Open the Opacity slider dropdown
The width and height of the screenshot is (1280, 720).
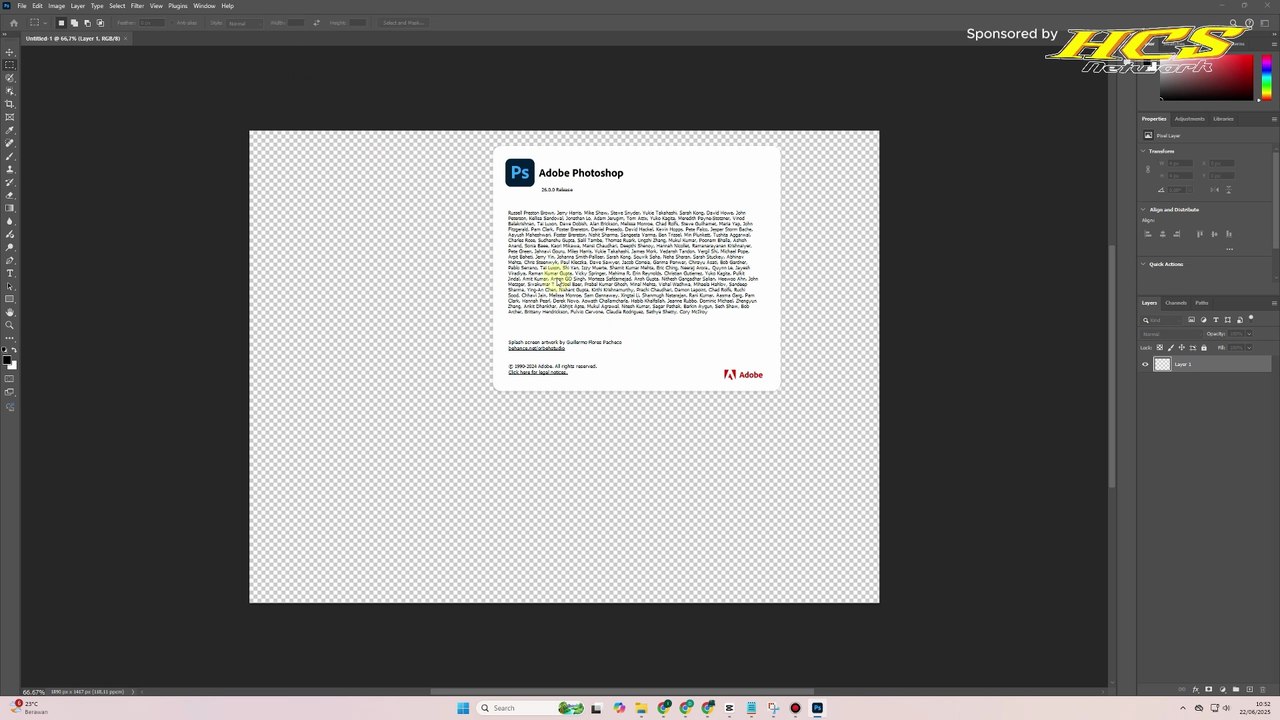click(x=1248, y=334)
